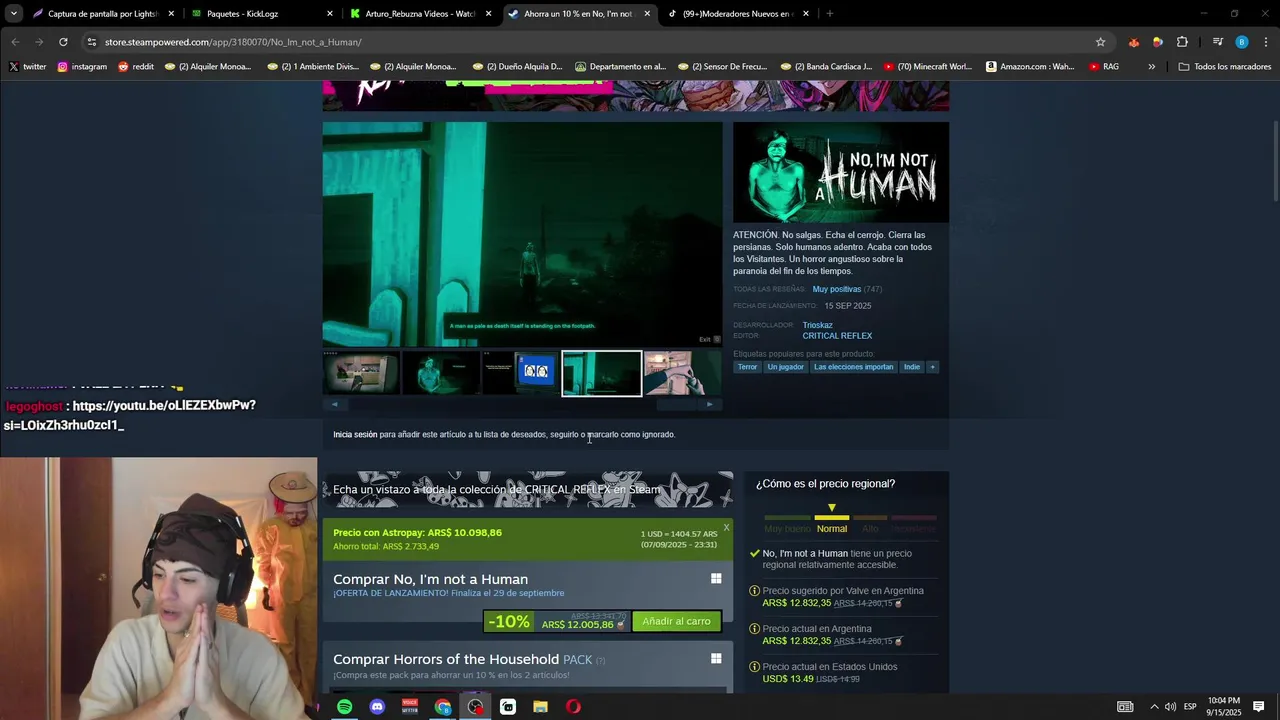The height and width of the screenshot is (720, 1280).
Task: Click the browser forward arrow
Action: click(x=39, y=42)
